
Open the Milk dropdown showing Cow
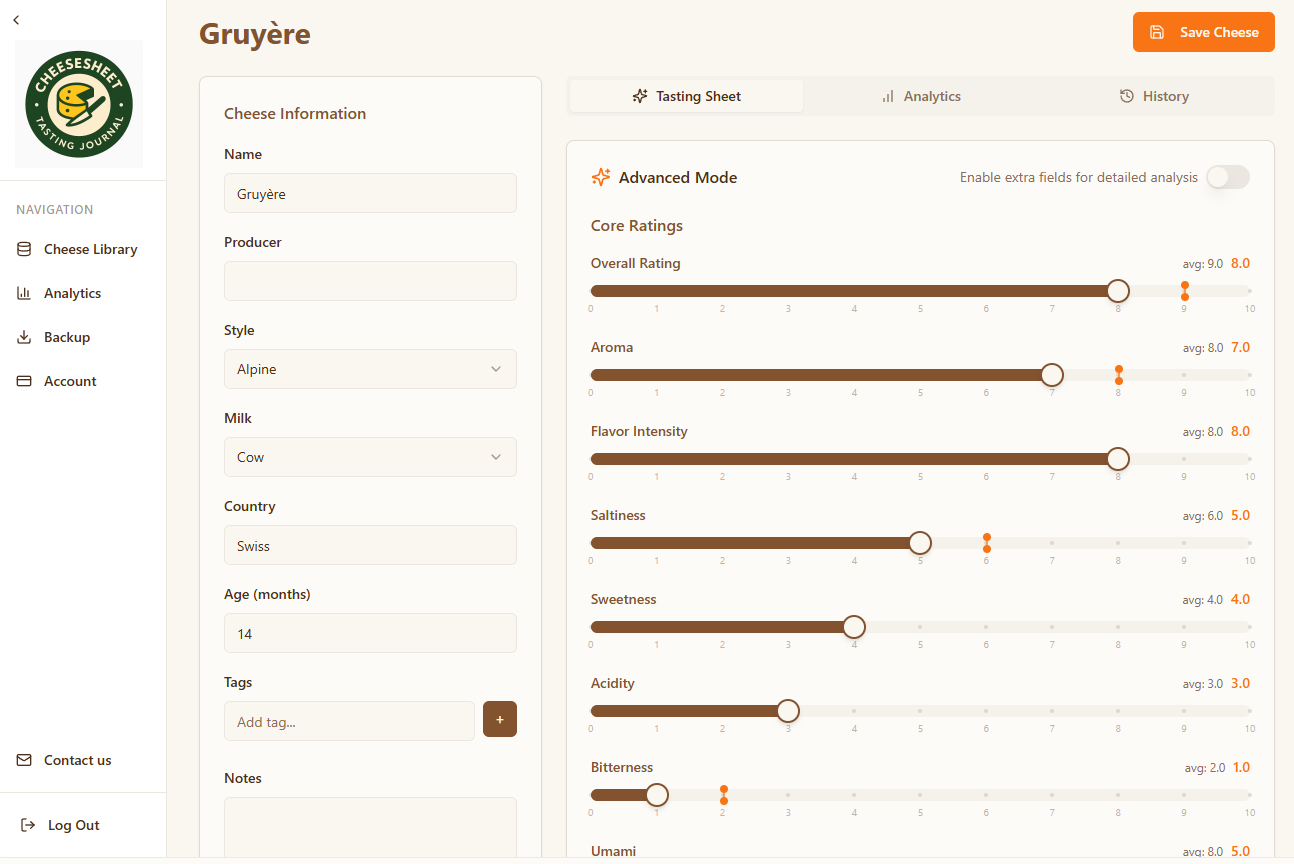pyautogui.click(x=370, y=457)
